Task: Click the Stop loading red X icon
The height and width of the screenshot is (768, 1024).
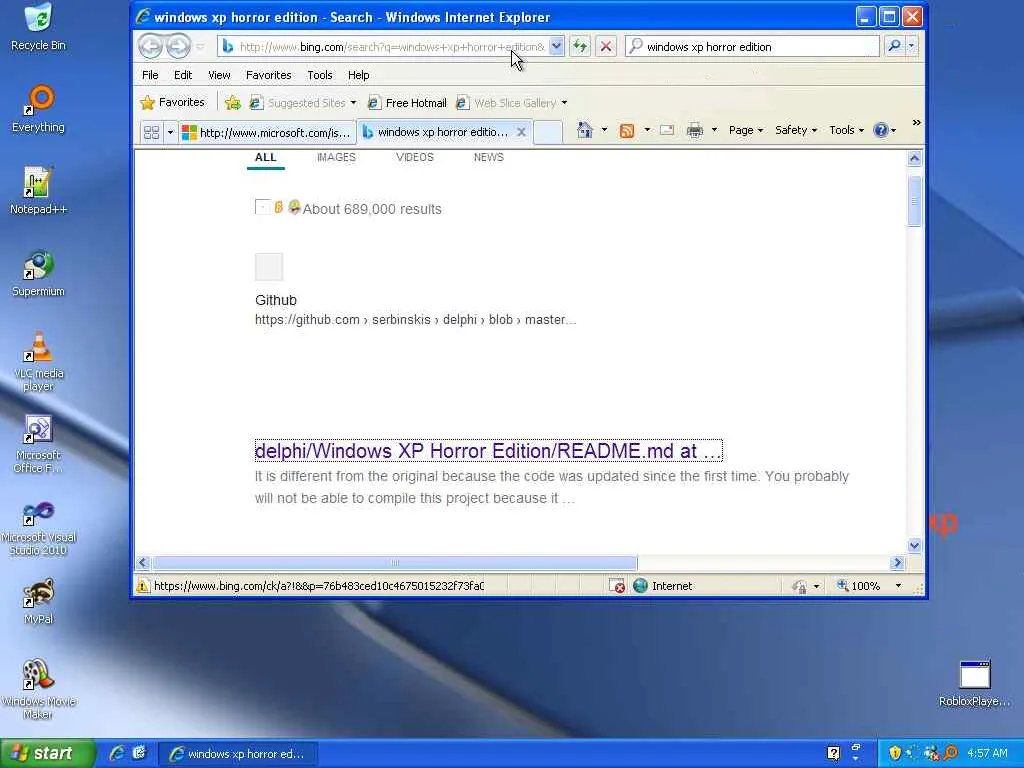Action: pos(606,46)
